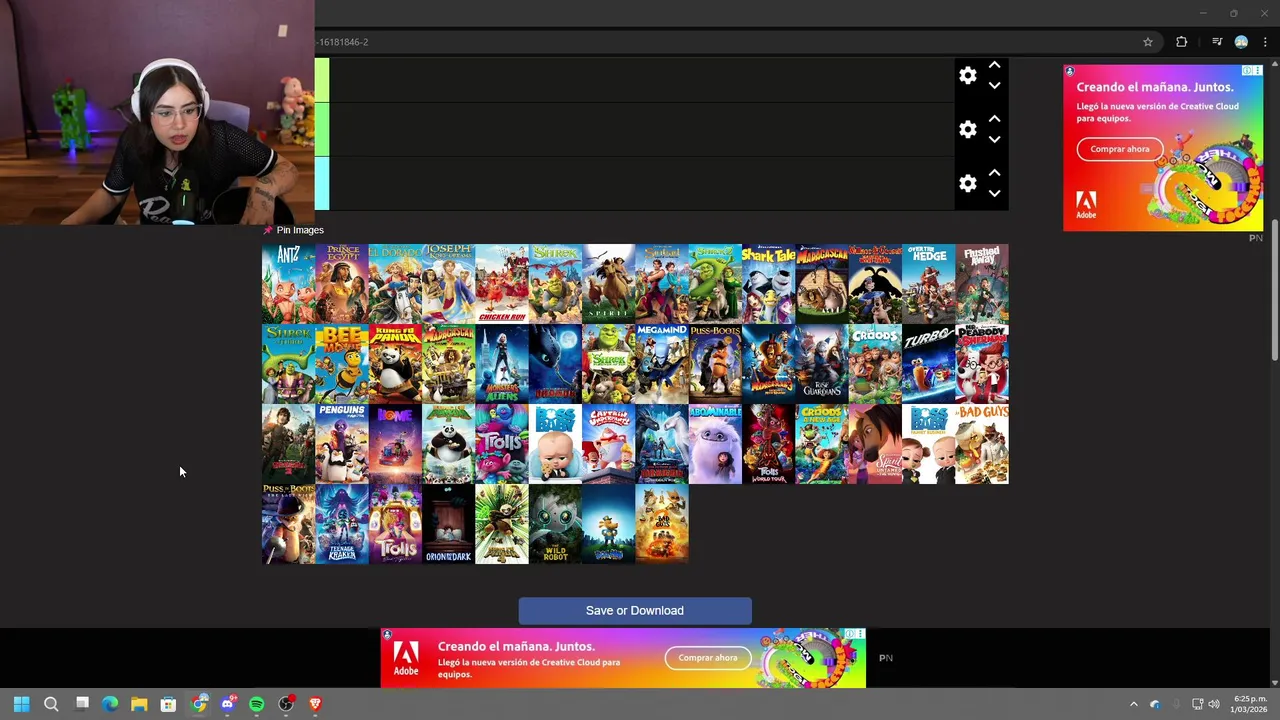This screenshot has width=1280, height=720.
Task: Select the Puss in Boots The Last Wish poster
Action: pos(288,524)
